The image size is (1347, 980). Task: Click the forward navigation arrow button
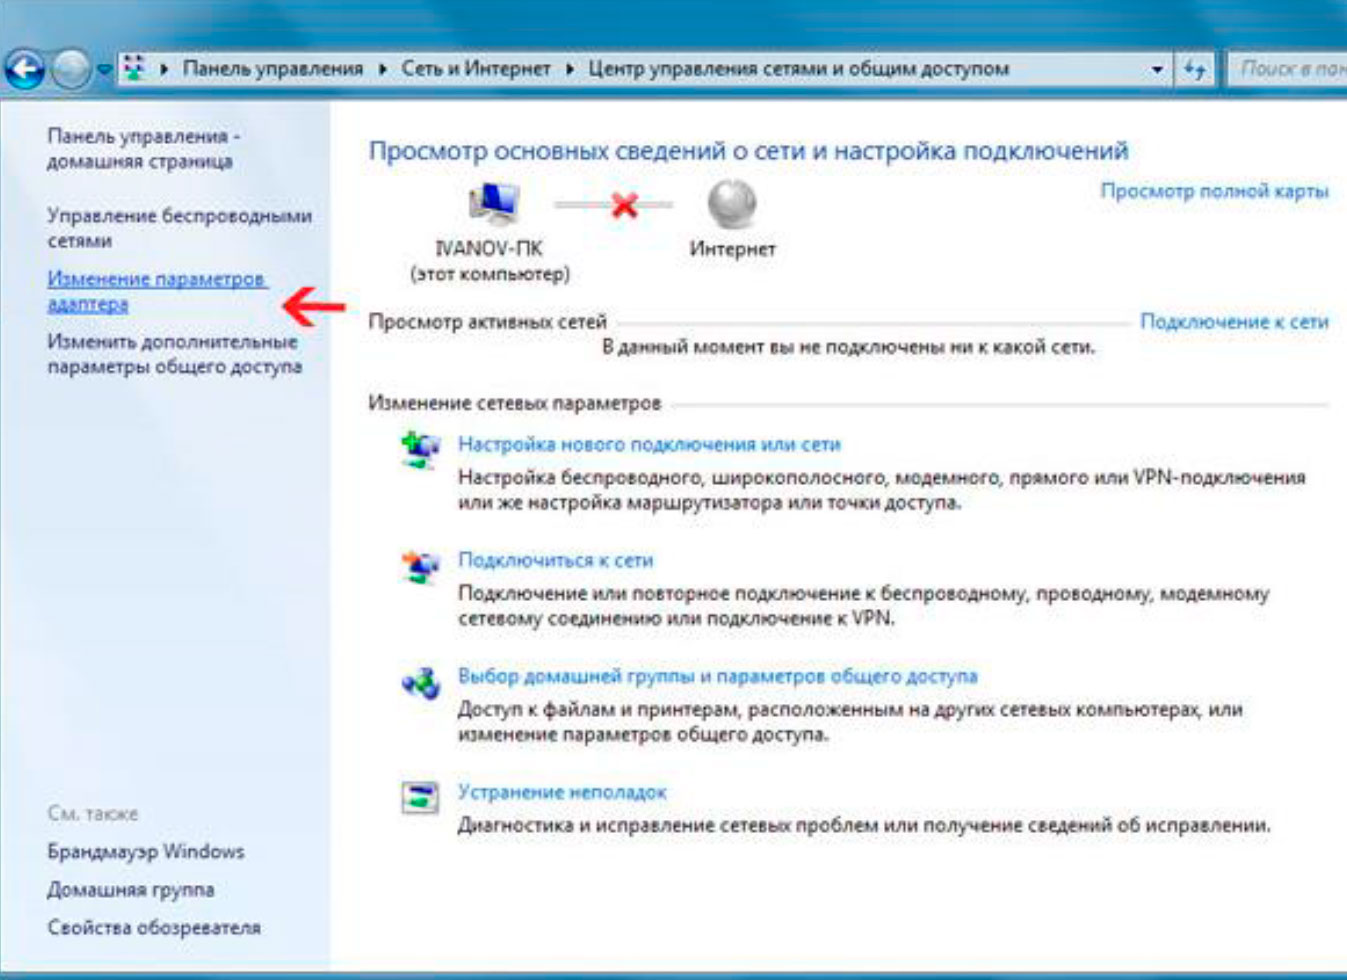[x=71, y=70]
